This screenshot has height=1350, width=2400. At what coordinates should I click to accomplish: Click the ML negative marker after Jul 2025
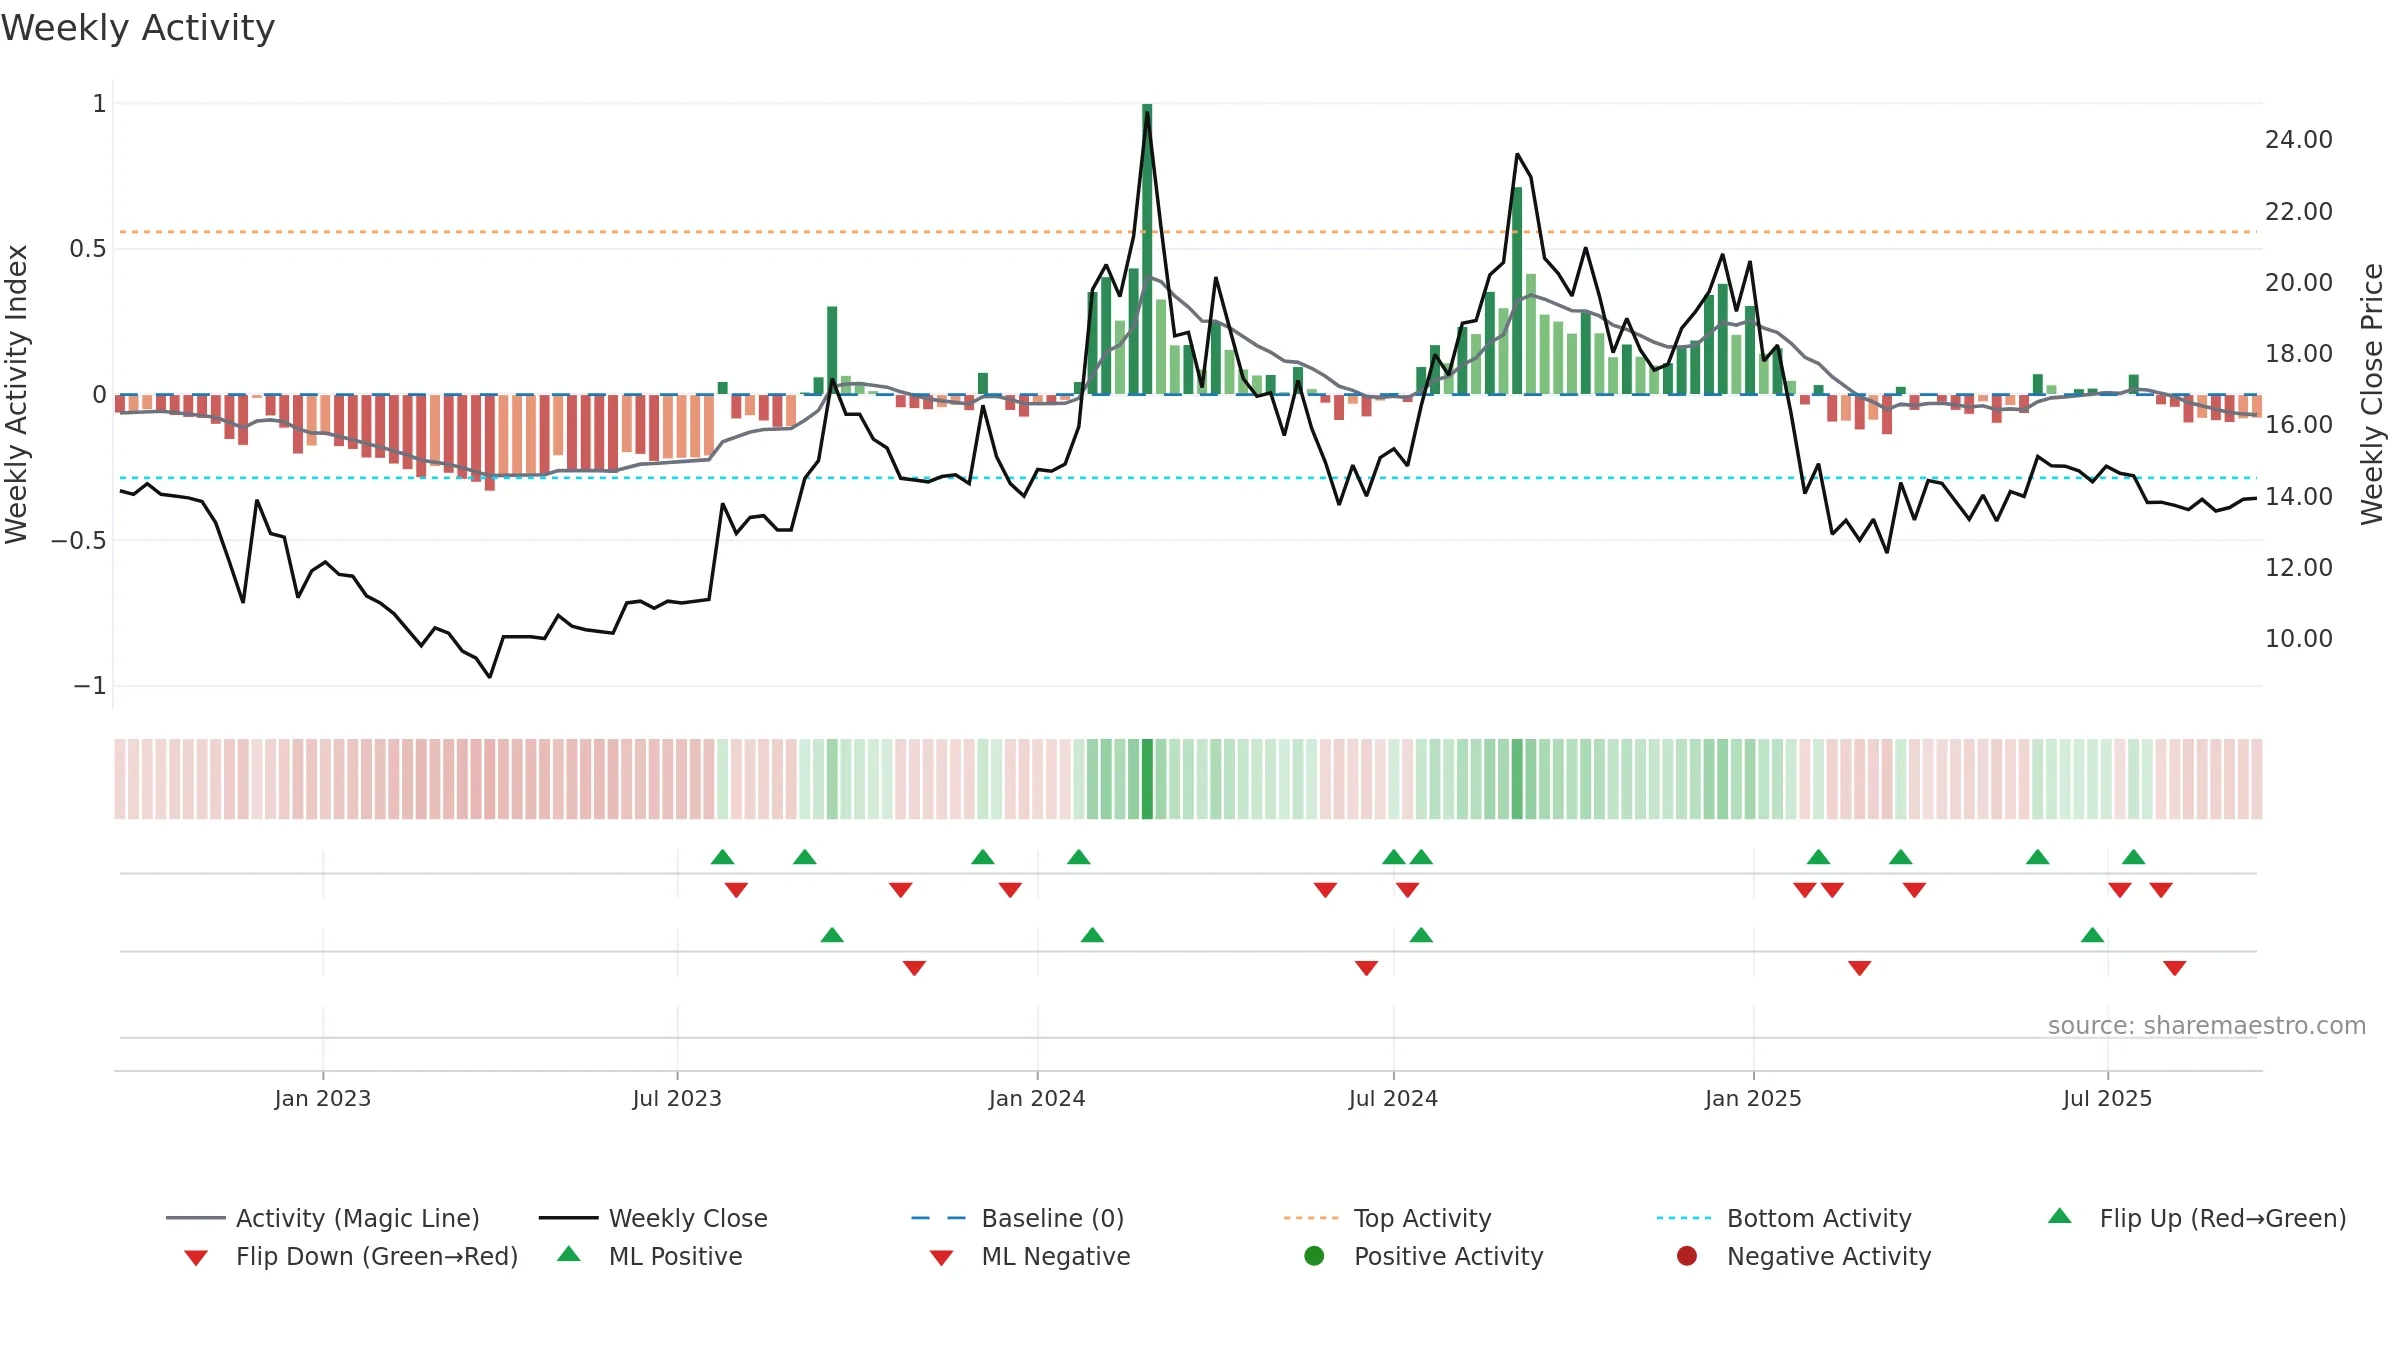pos(2175,968)
